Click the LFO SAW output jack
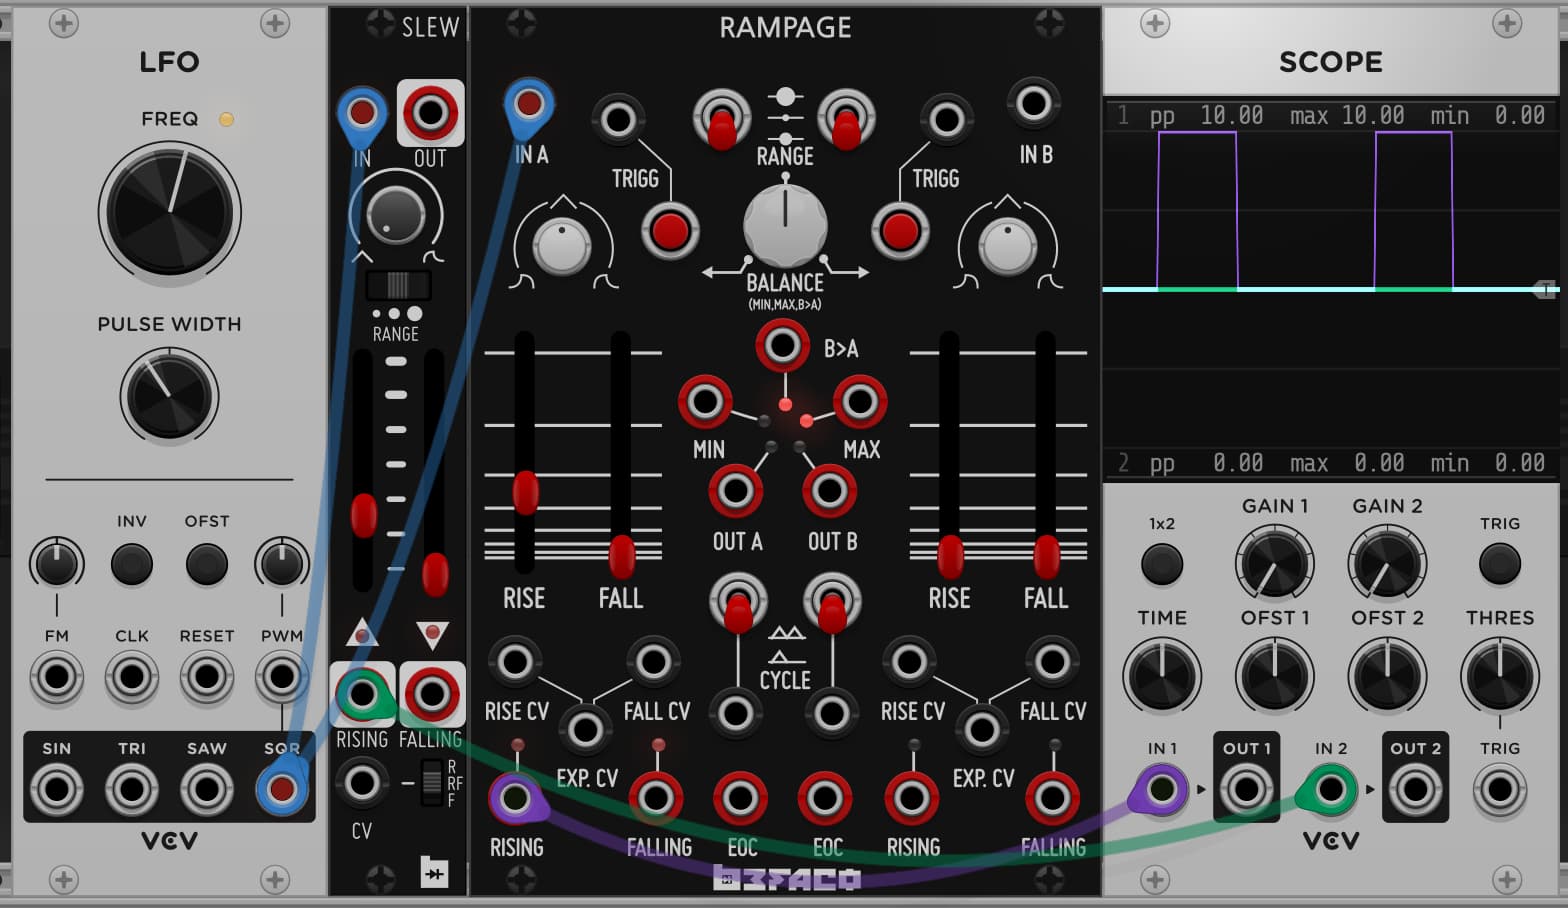The width and height of the screenshot is (1568, 908). click(x=207, y=790)
